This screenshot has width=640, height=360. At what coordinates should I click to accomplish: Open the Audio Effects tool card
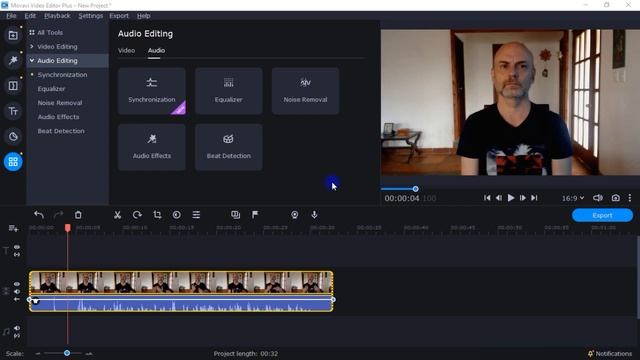point(152,147)
